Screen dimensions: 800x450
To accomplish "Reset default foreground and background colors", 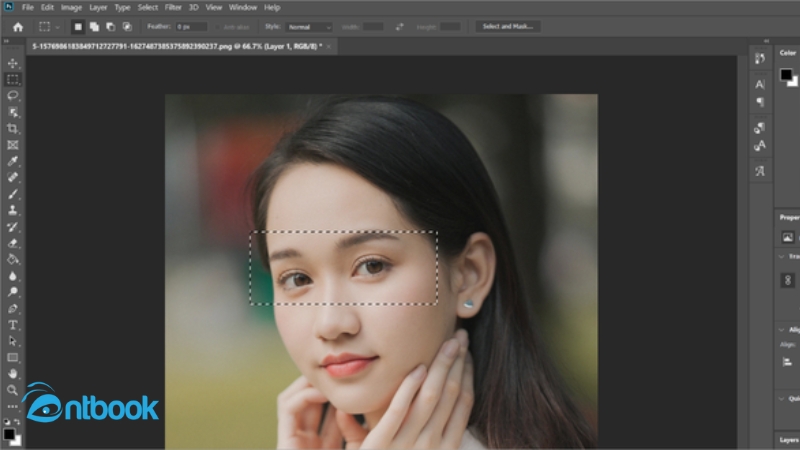I will tap(7, 422).
